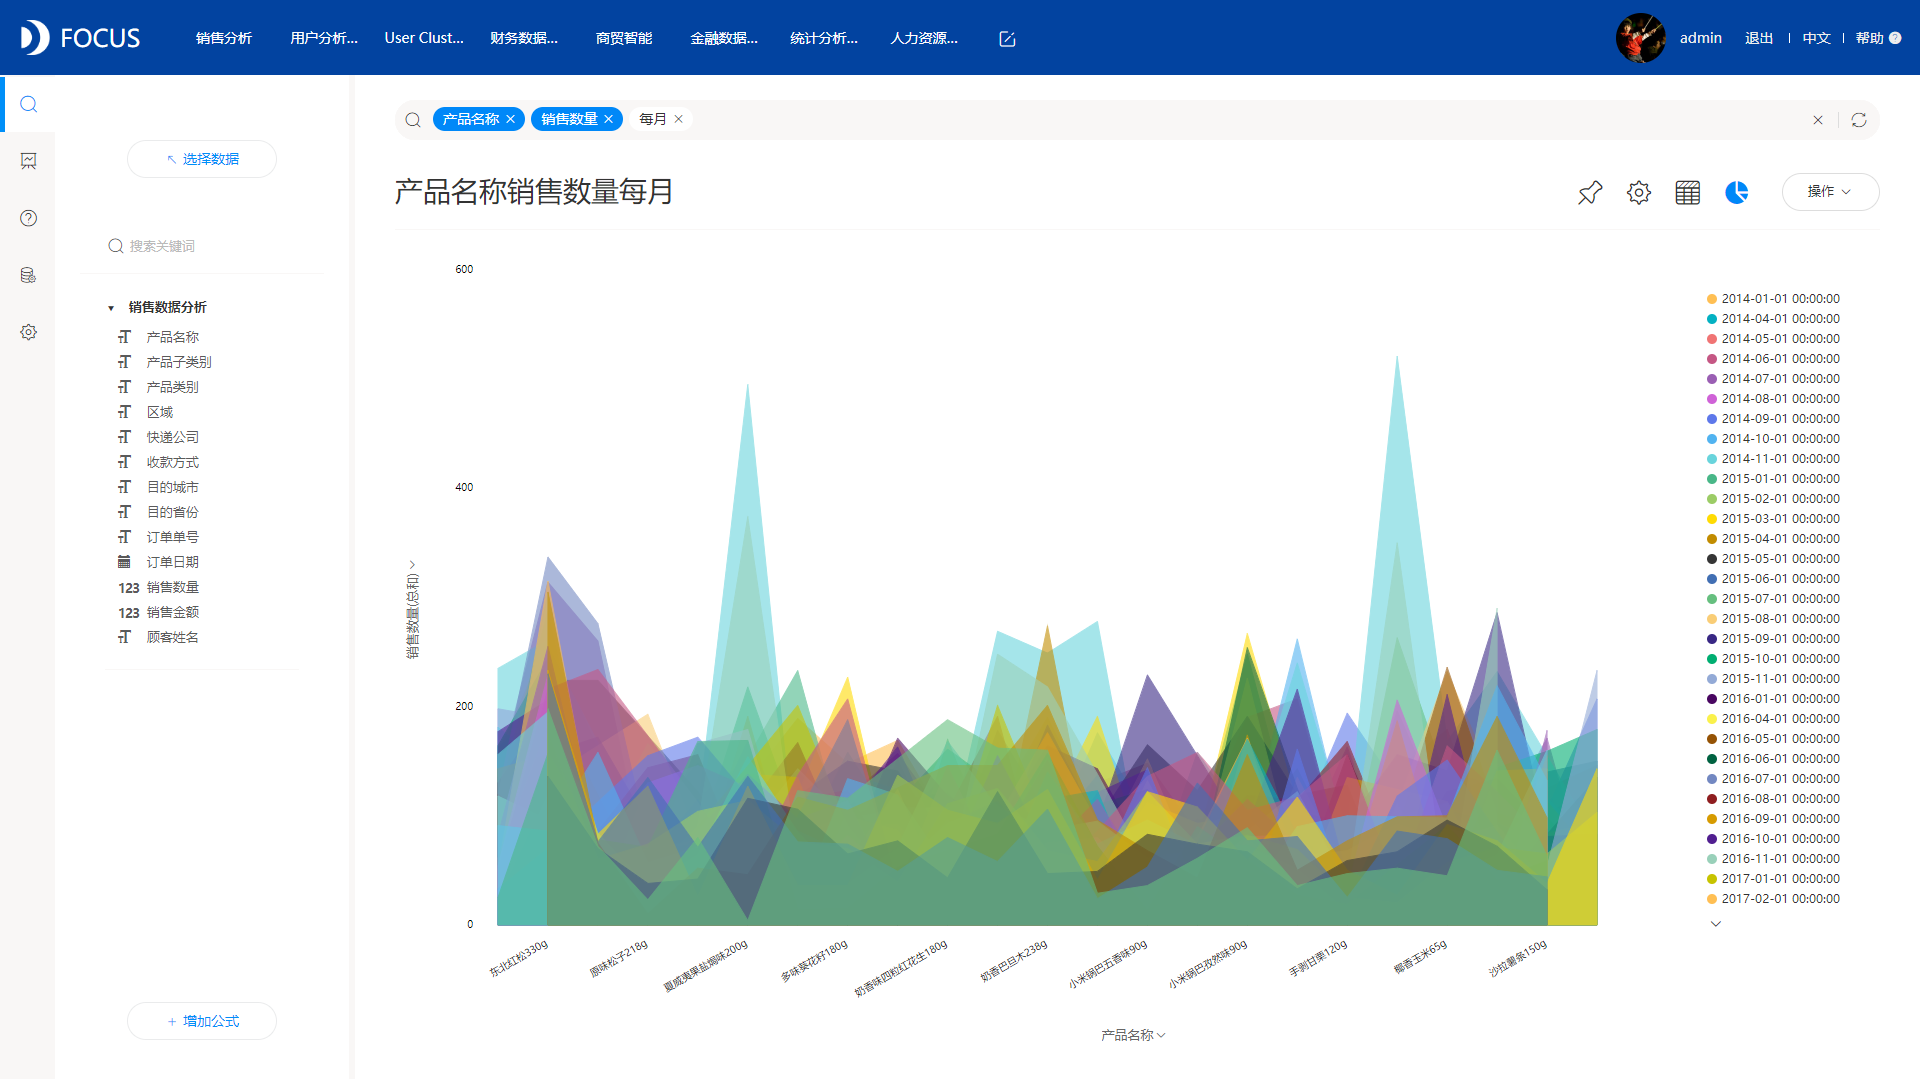Screen dimensions: 1920x1079
Task: Open the help question icon in sidebar
Action: pyautogui.click(x=28, y=218)
